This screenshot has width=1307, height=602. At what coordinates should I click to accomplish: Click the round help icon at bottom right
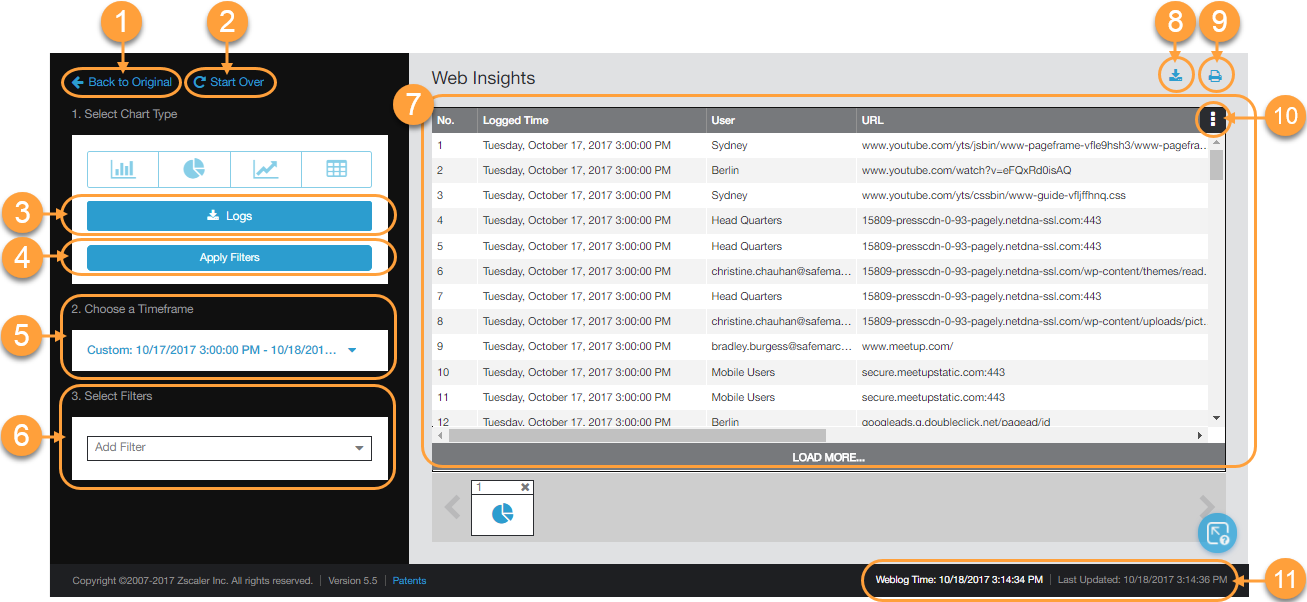tap(1217, 533)
